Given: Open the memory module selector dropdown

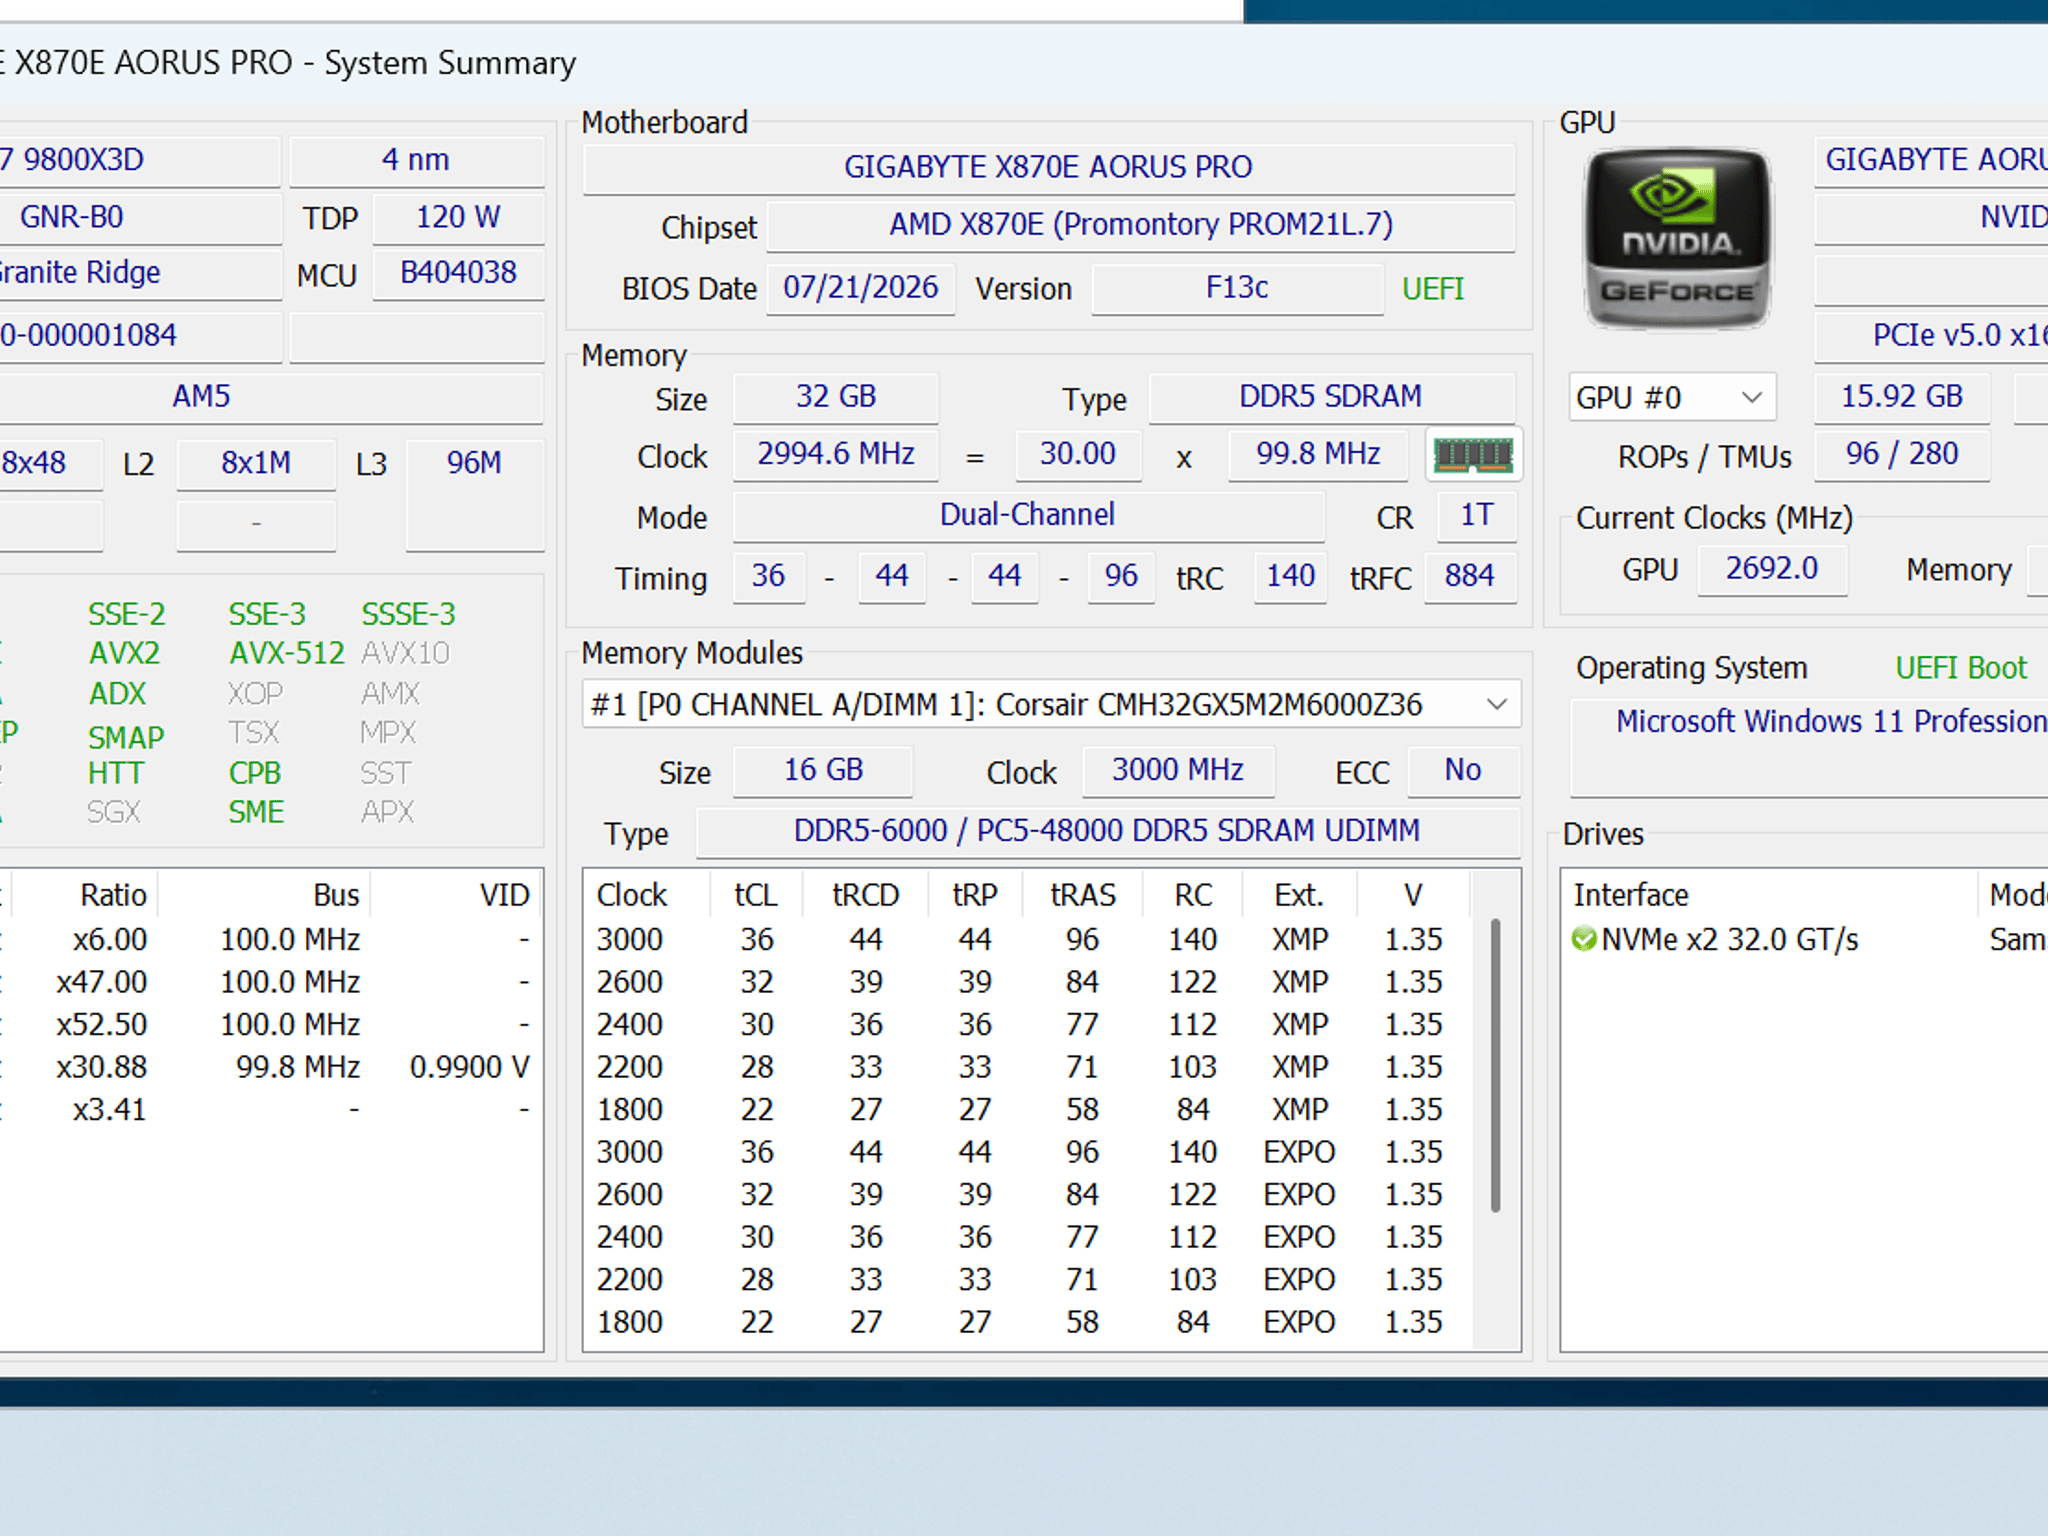Looking at the screenshot, I should (1051, 705).
